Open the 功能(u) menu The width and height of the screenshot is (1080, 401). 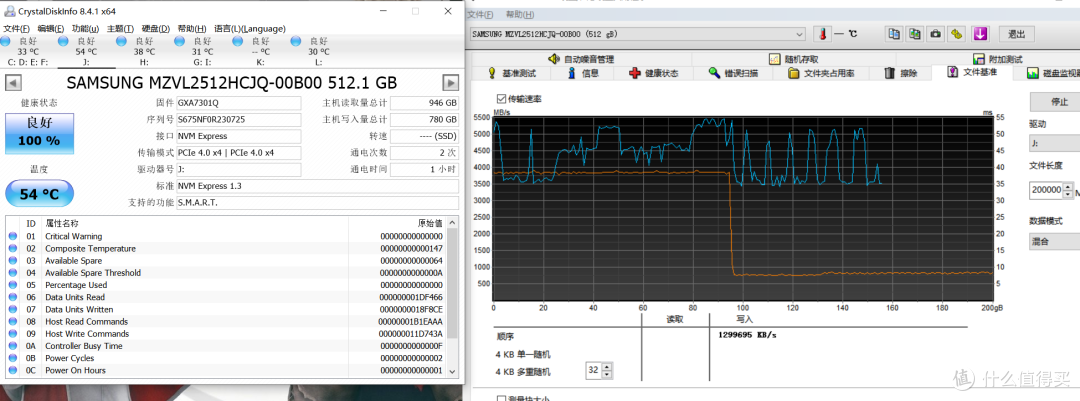pos(85,28)
